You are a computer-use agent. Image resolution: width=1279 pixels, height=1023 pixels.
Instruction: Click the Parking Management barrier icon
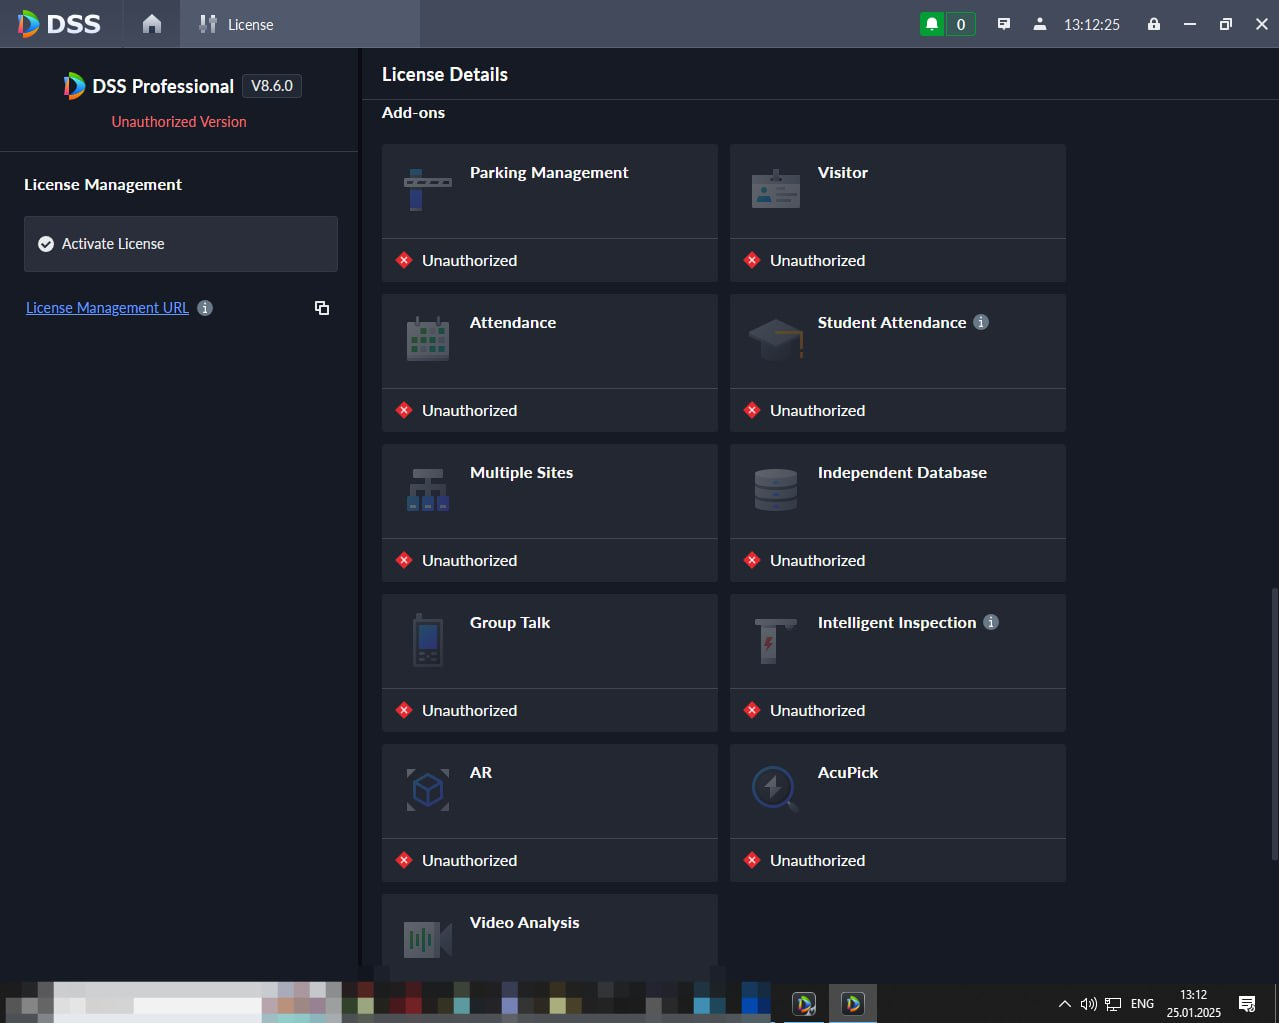(x=428, y=190)
